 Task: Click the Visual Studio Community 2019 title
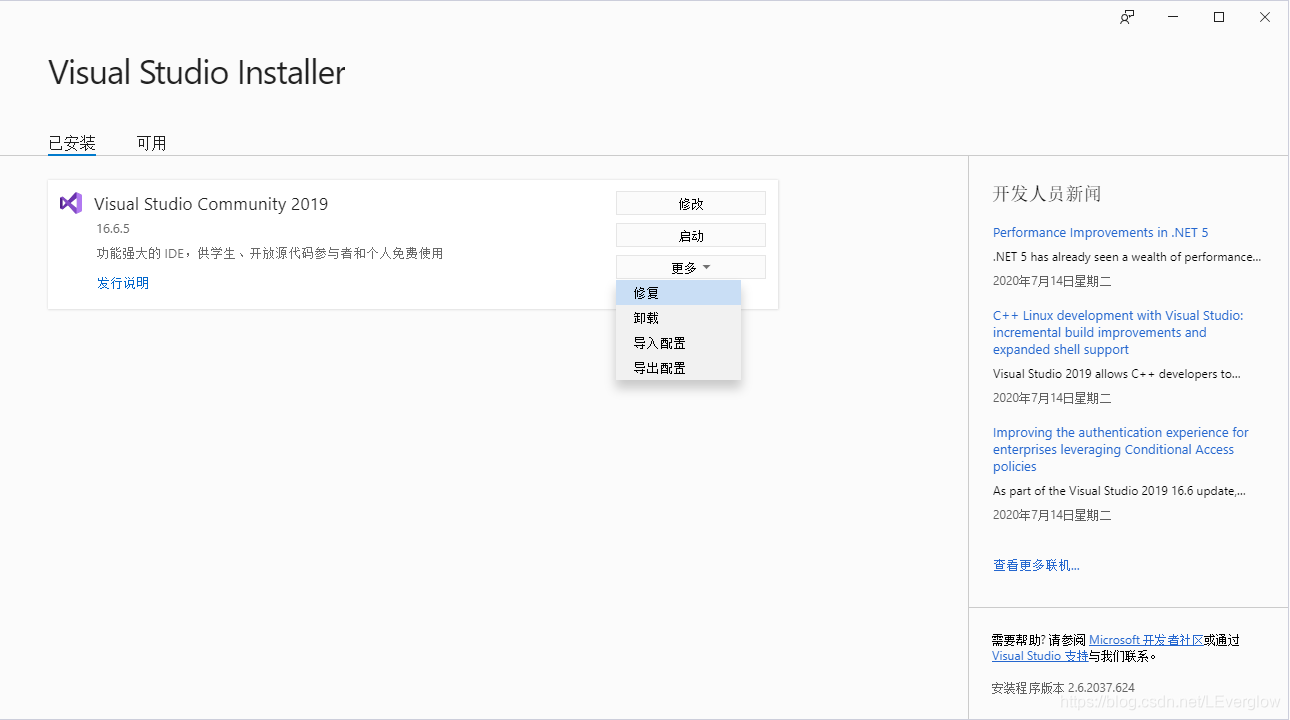click(x=211, y=204)
